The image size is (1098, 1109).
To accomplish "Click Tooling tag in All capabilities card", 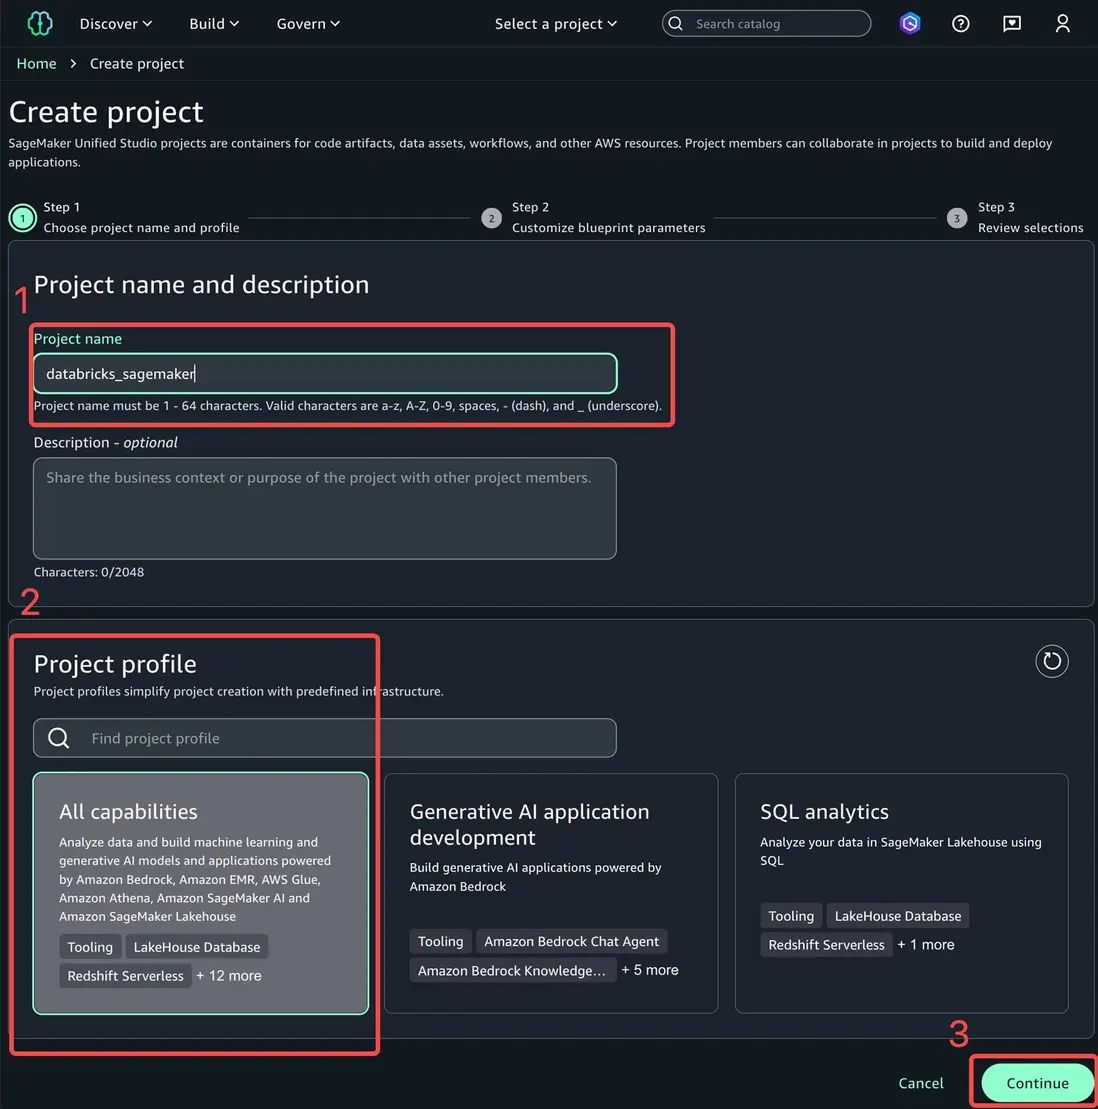I will pos(90,947).
